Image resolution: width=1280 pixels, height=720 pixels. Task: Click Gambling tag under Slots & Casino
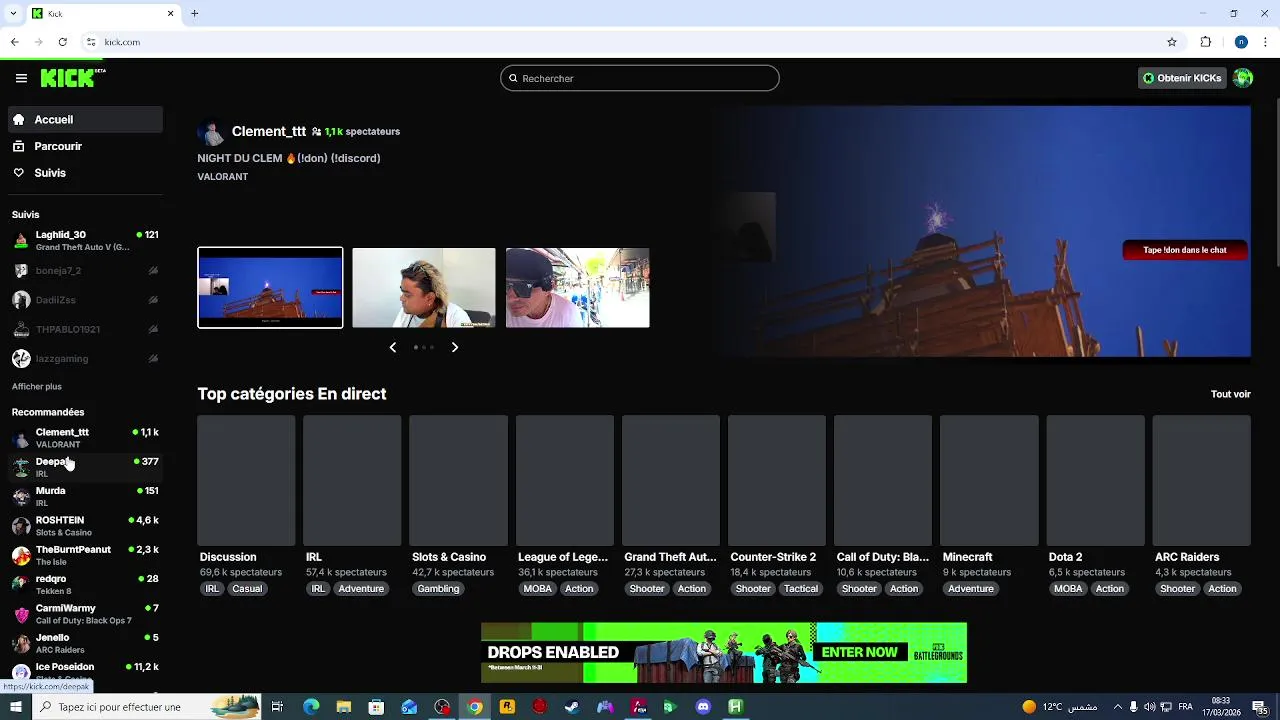(438, 589)
